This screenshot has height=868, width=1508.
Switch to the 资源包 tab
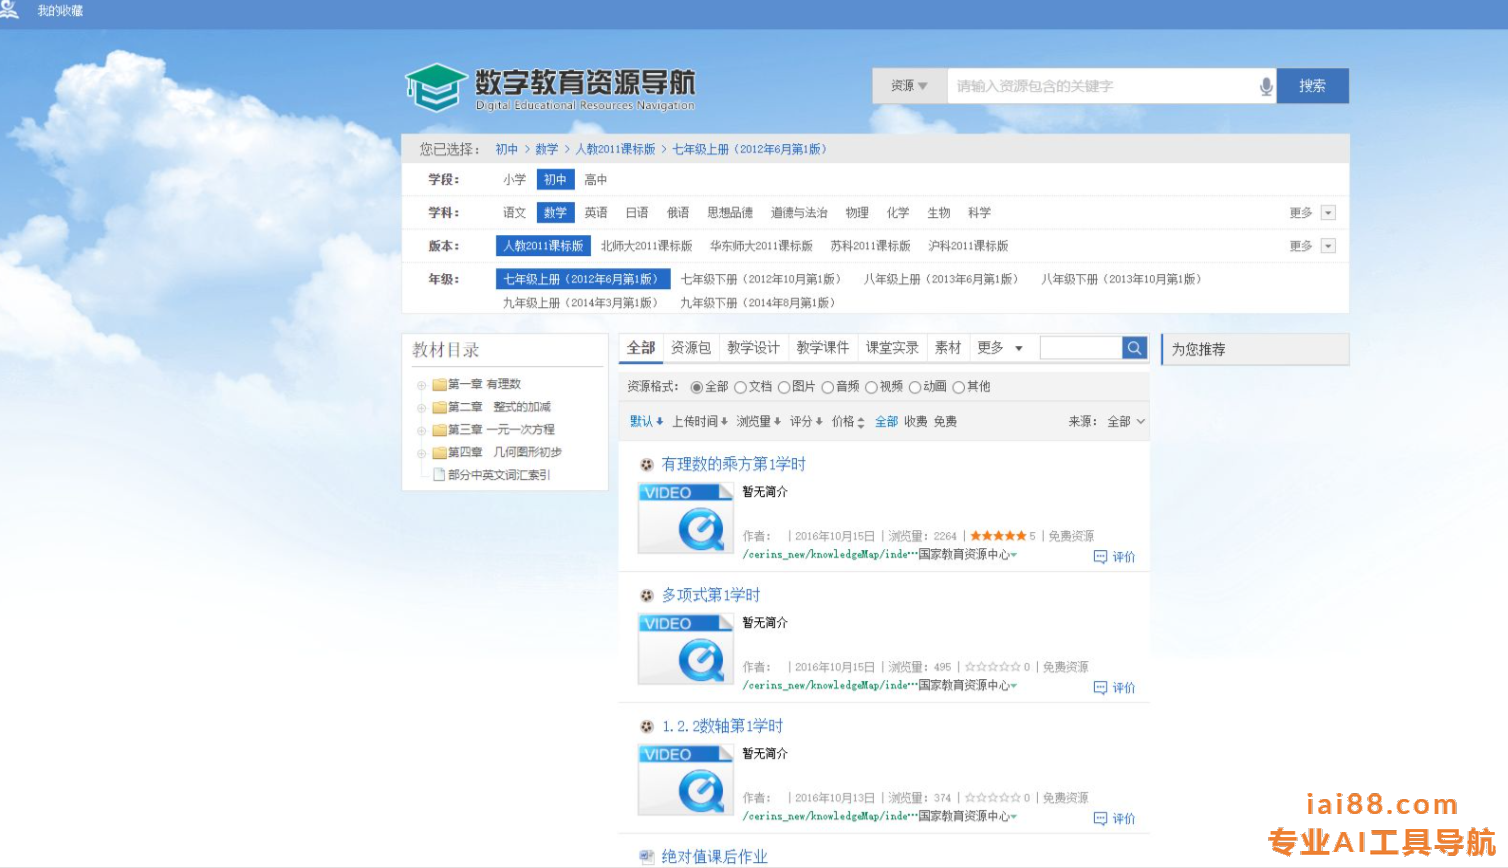coord(691,348)
